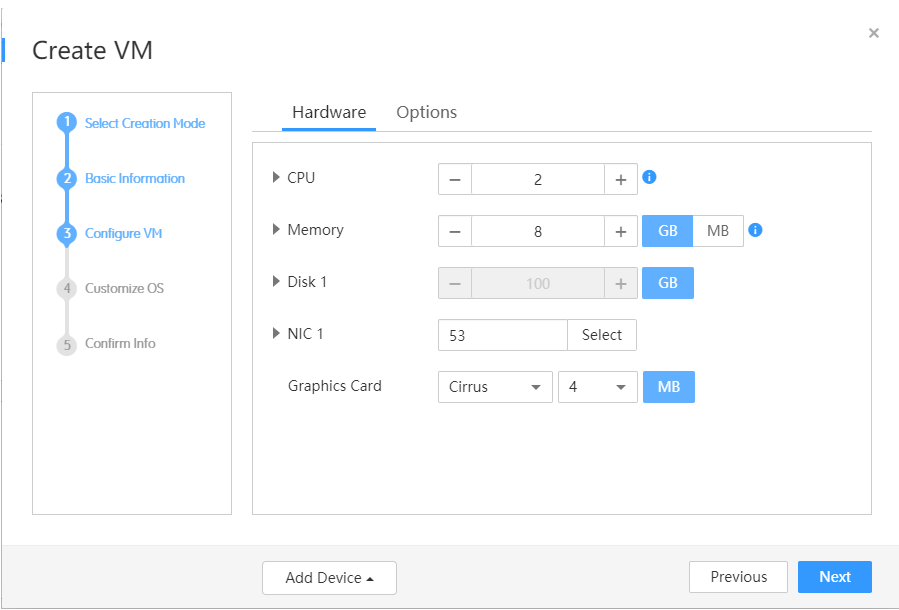Click the Disk 1 GB unit button
This screenshot has height=610, width=899.
pyautogui.click(x=668, y=284)
